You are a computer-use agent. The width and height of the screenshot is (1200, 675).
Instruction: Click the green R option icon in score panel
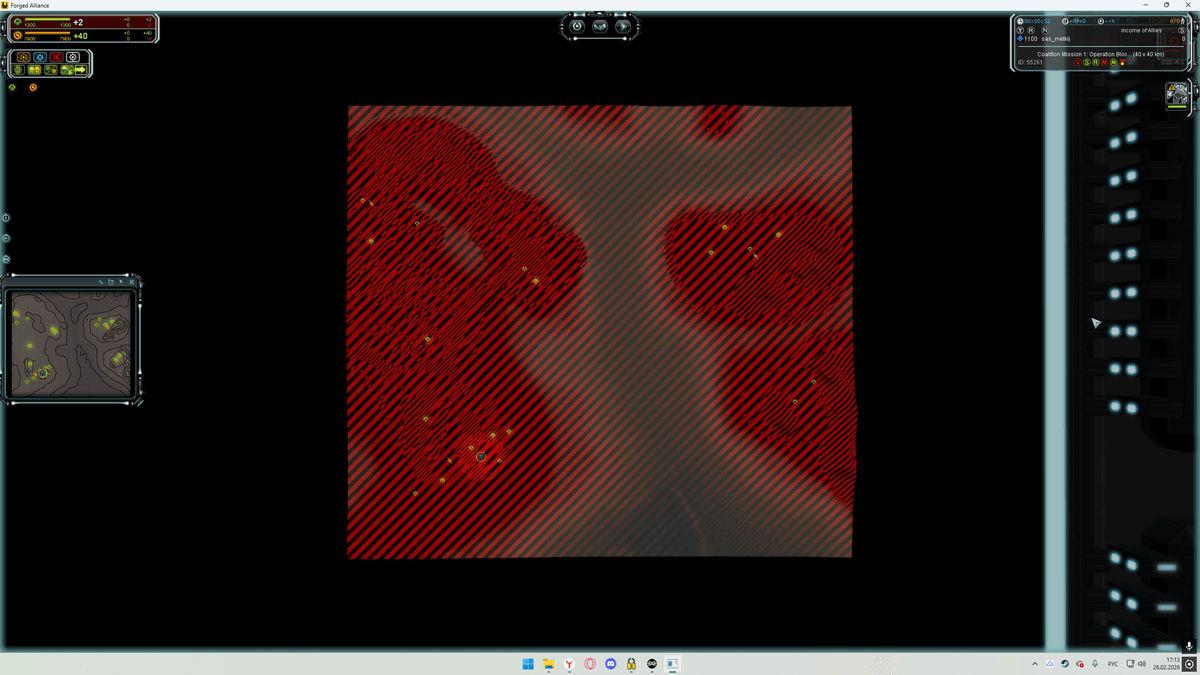[1096, 62]
